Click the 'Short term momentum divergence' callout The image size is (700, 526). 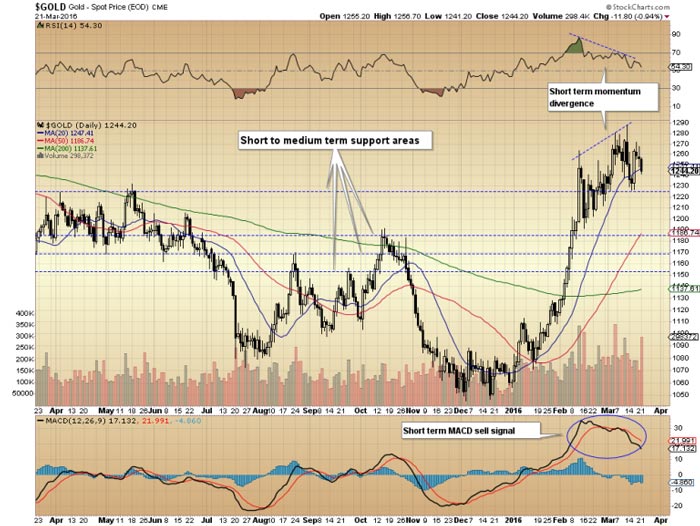click(603, 97)
